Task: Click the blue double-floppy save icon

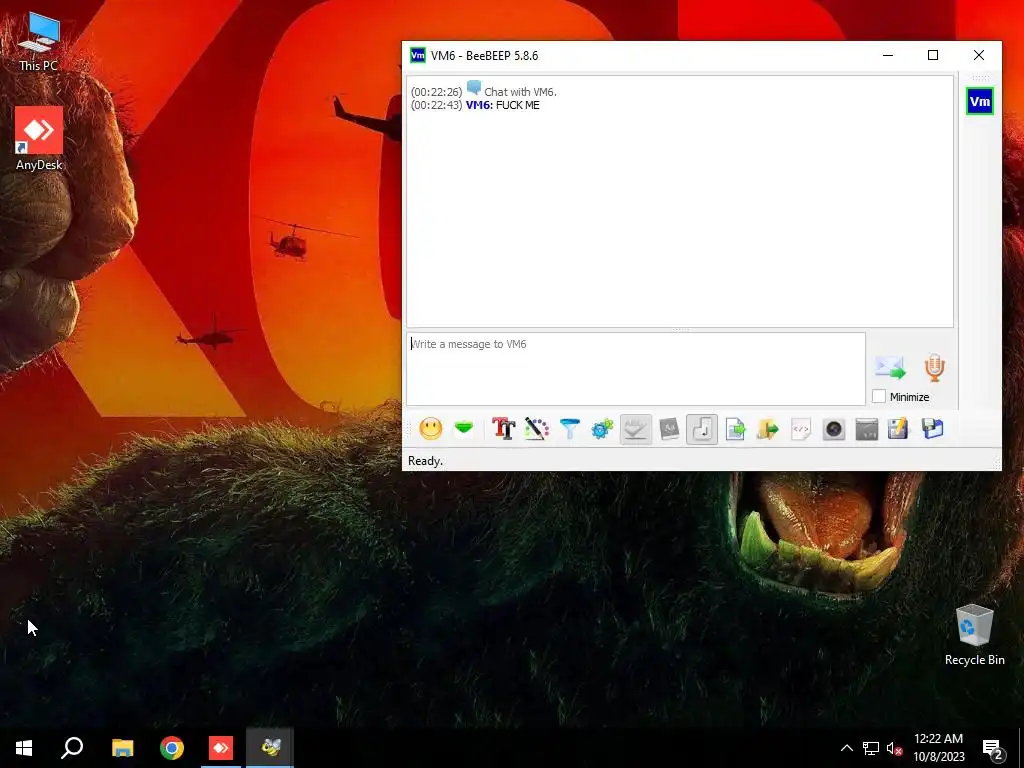Action: pyautogui.click(x=933, y=429)
